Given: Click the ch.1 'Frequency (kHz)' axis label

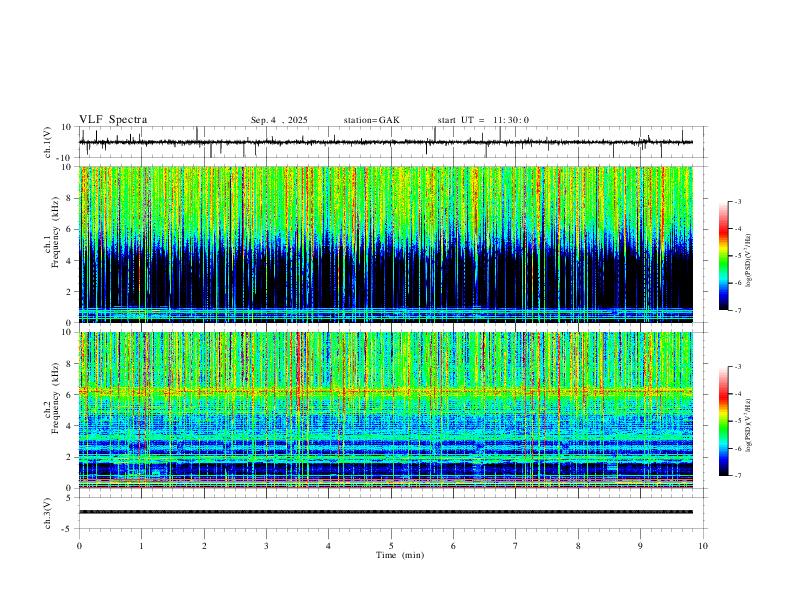Looking at the screenshot, I should pyautogui.click(x=55, y=232).
